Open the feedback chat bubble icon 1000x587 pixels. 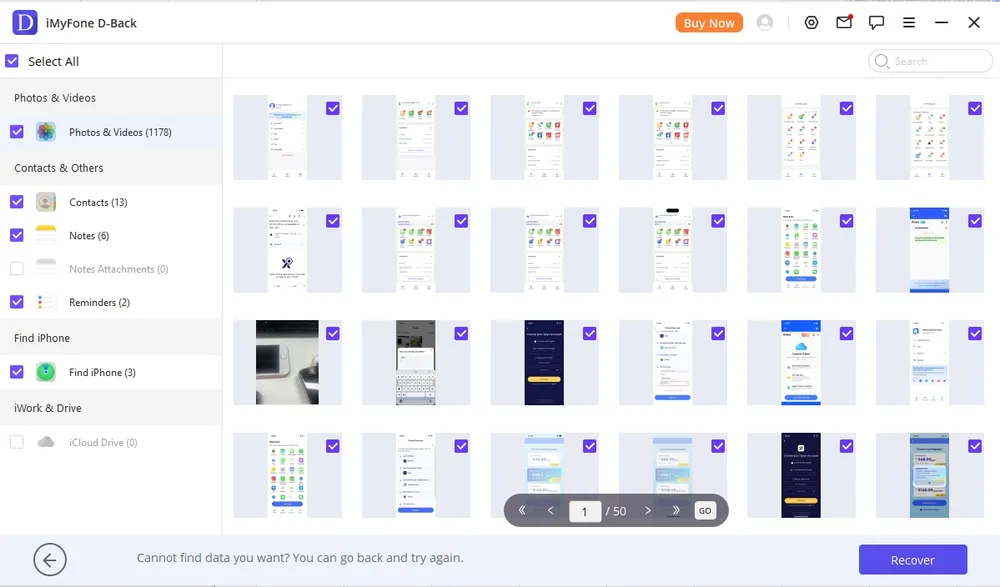[x=876, y=23]
